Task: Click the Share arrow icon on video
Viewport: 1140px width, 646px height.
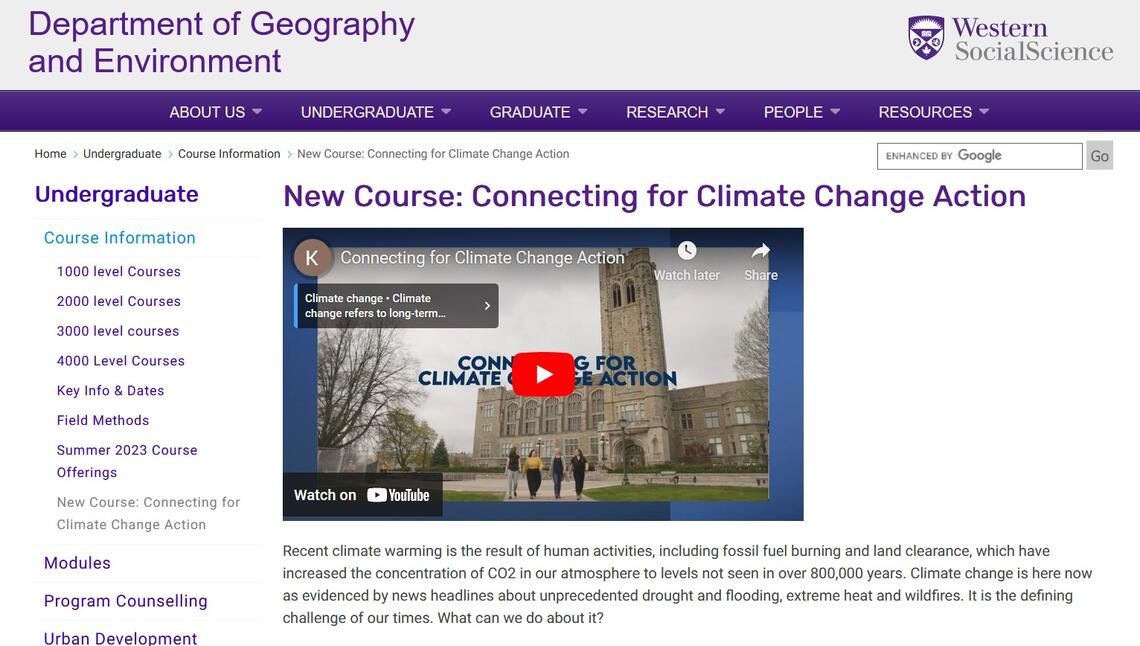Action: tap(760, 251)
